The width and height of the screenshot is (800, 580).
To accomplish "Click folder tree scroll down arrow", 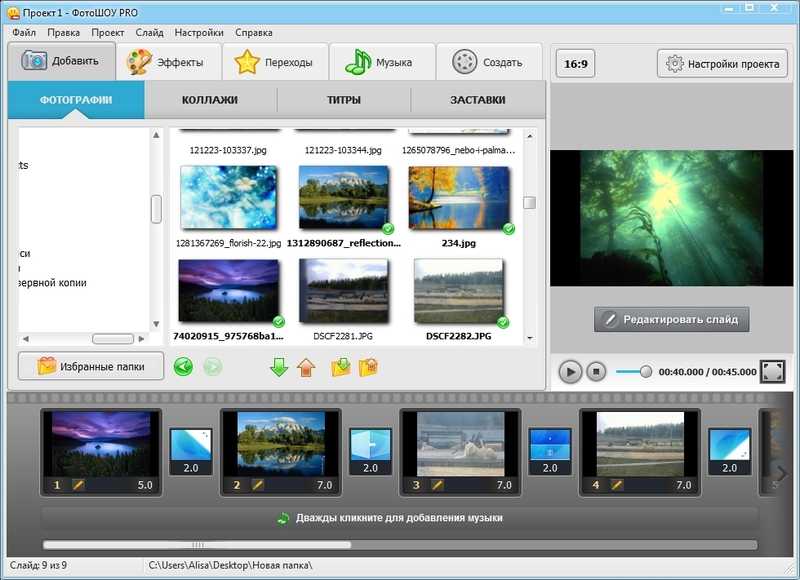I will pos(156,324).
